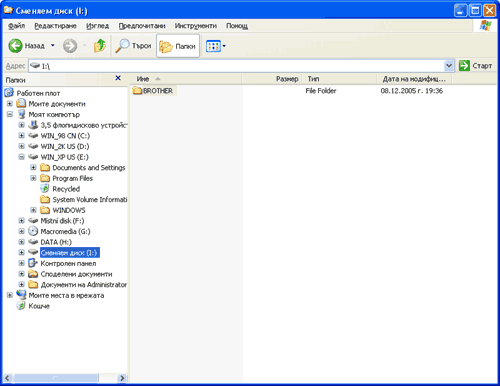Open the Файл menu
The image size is (500, 386).
click(16, 26)
